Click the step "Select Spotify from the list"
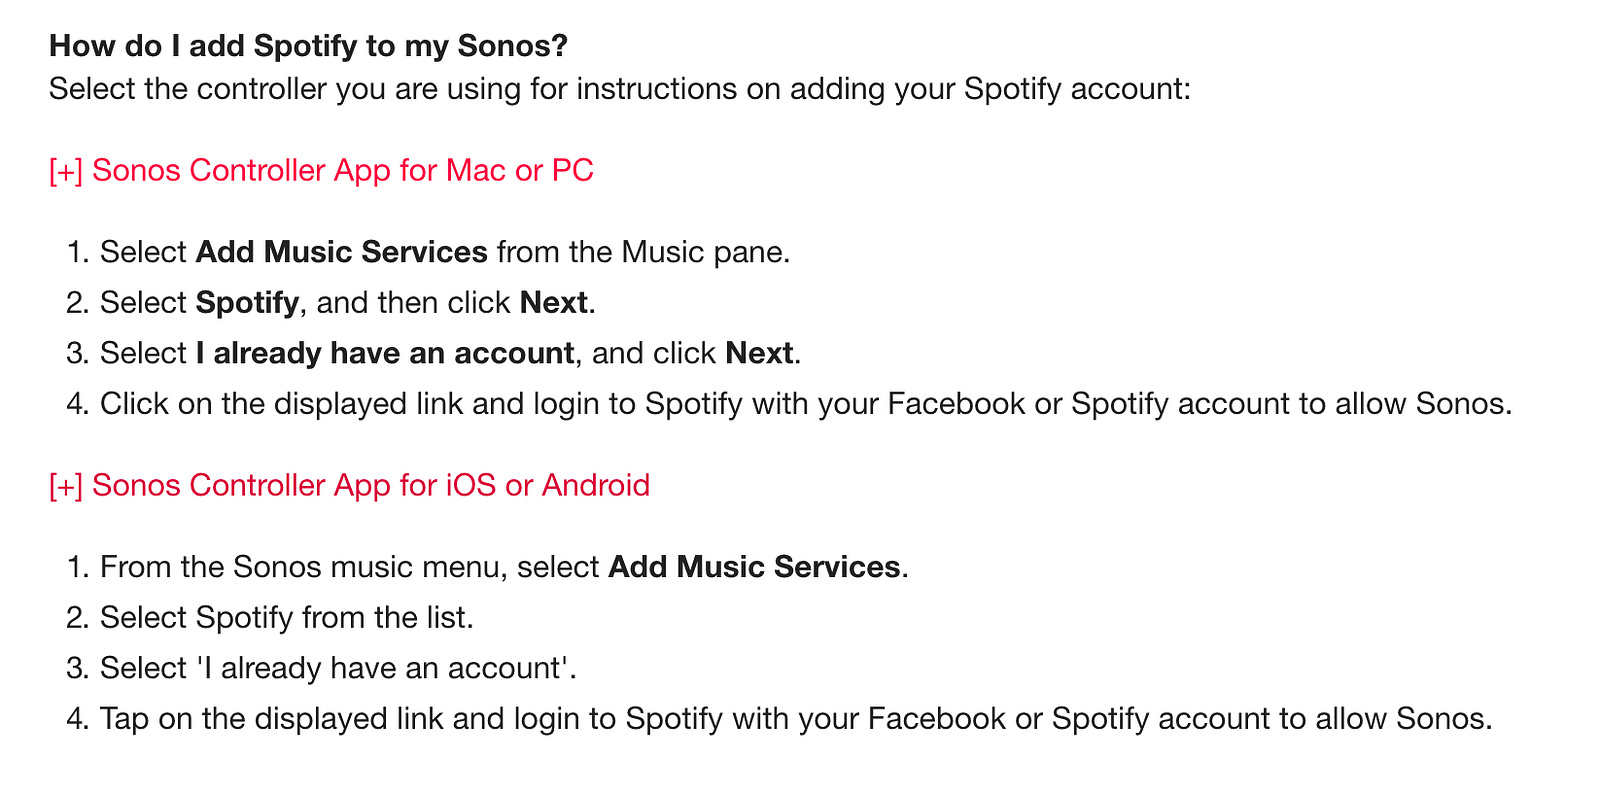The width and height of the screenshot is (1600, 787). [286, 618]
